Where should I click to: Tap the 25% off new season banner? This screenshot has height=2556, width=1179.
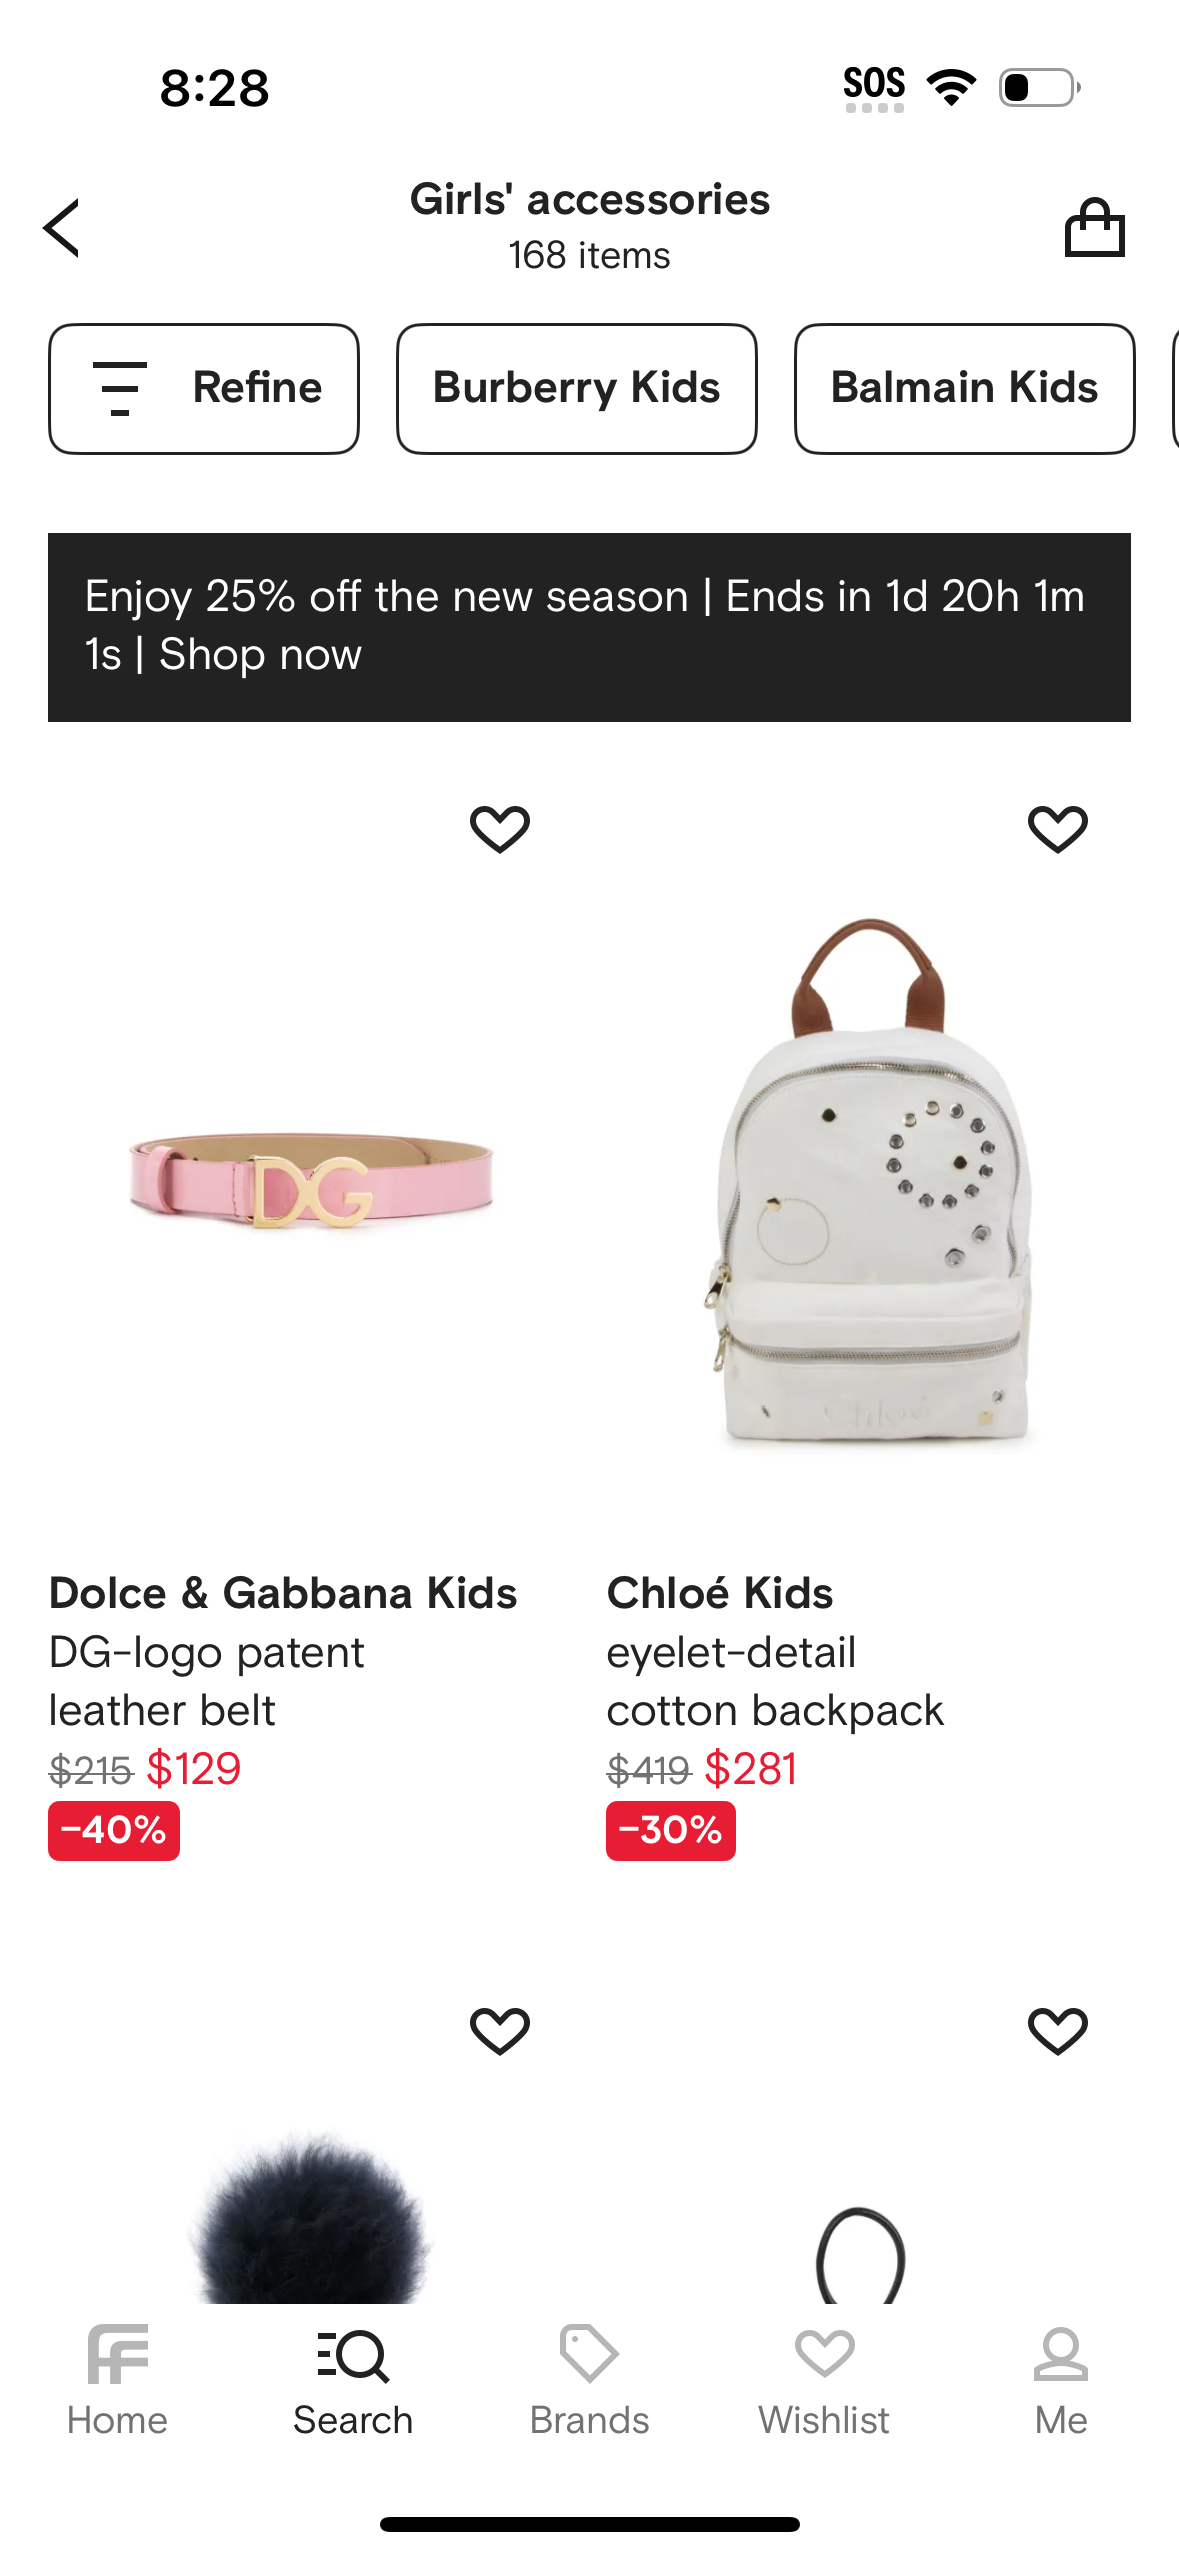tap(589, 627)
